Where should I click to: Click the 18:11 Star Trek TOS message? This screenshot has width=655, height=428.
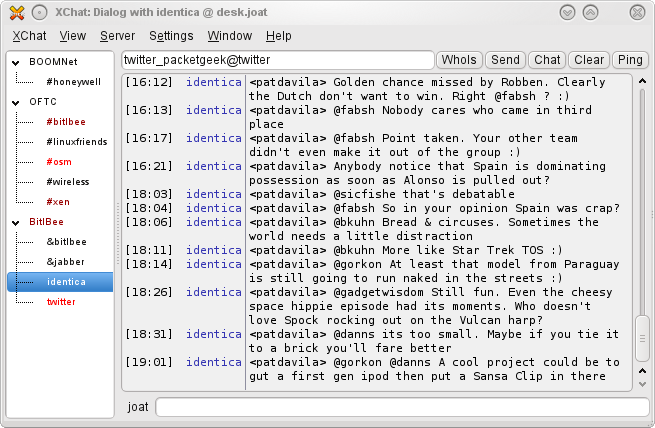tap(406, 250)
